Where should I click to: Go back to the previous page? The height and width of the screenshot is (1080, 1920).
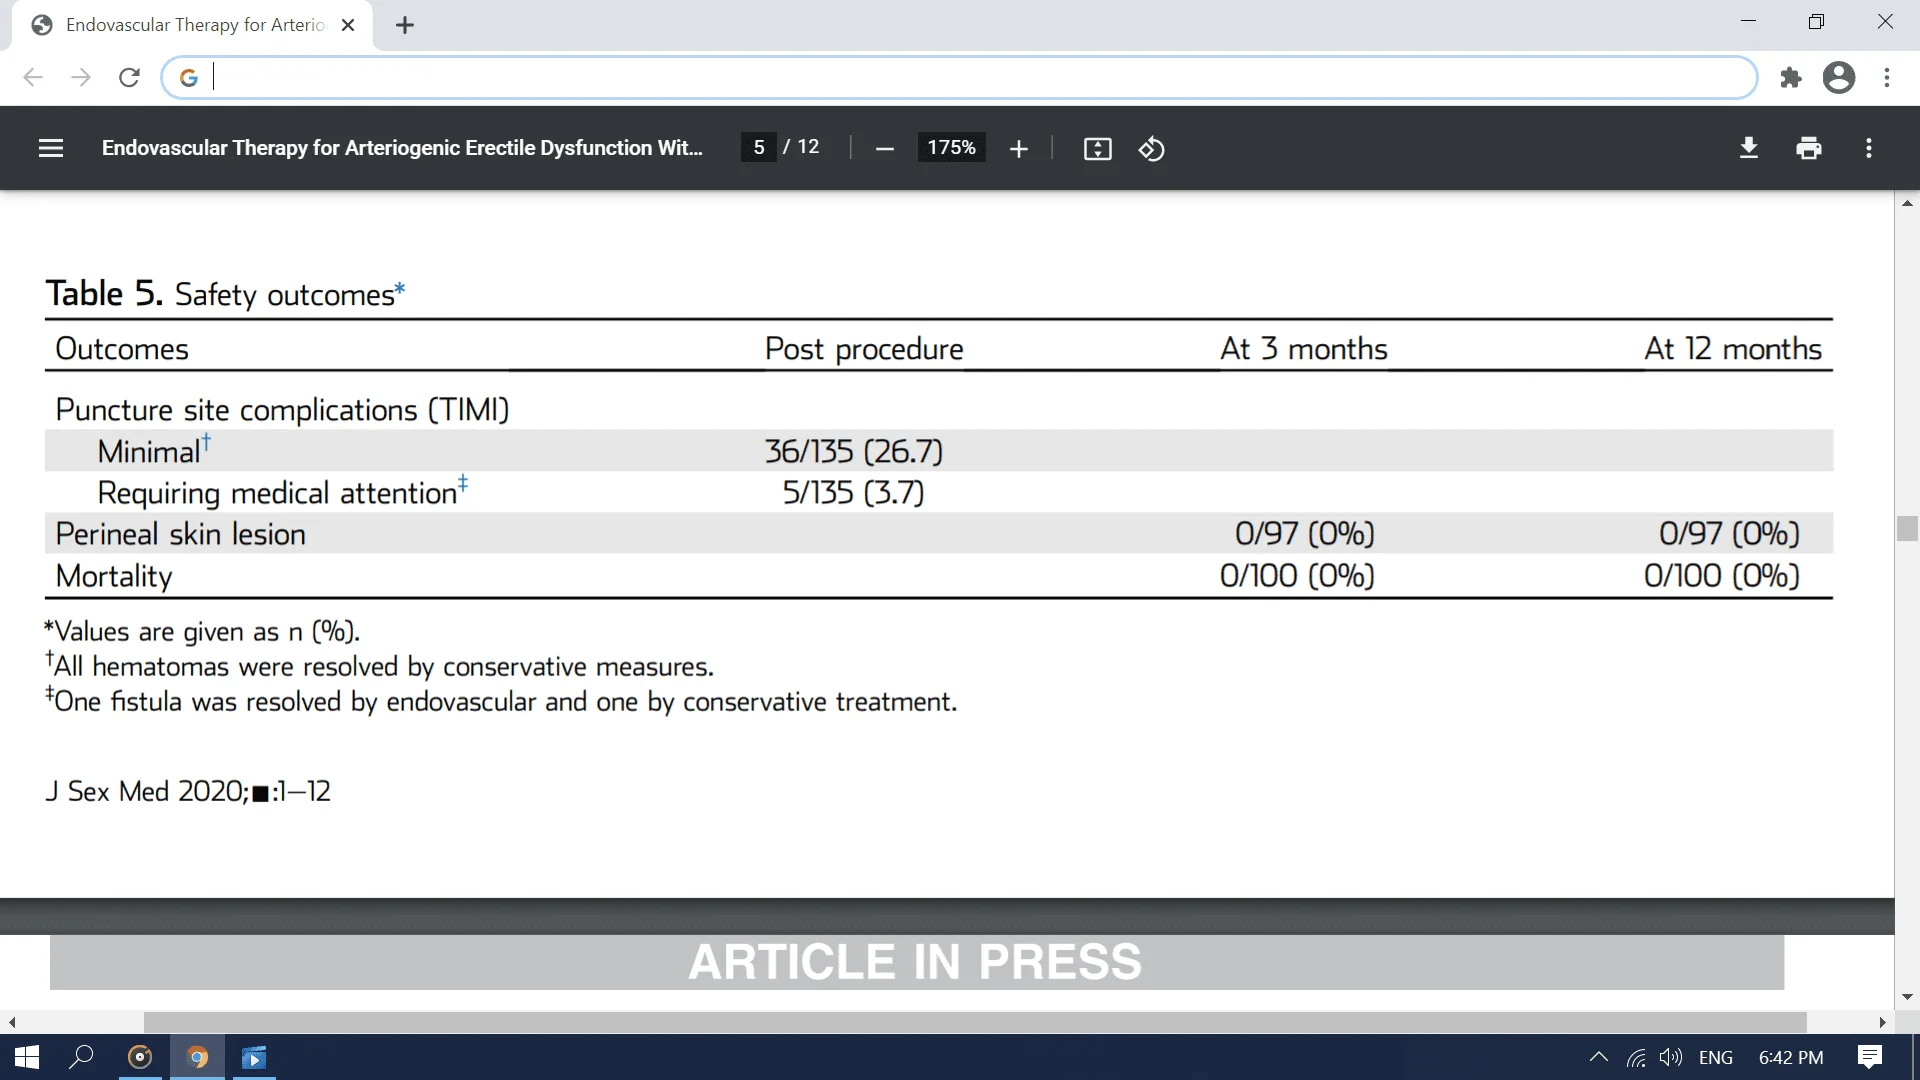(33, 77)
